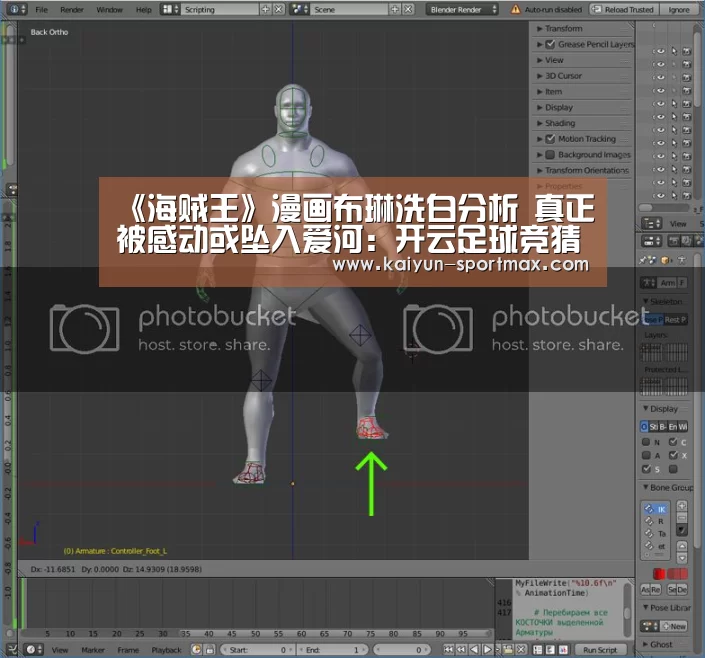Open the Render menu
This screenshot has width=705, height=658.
72,9
